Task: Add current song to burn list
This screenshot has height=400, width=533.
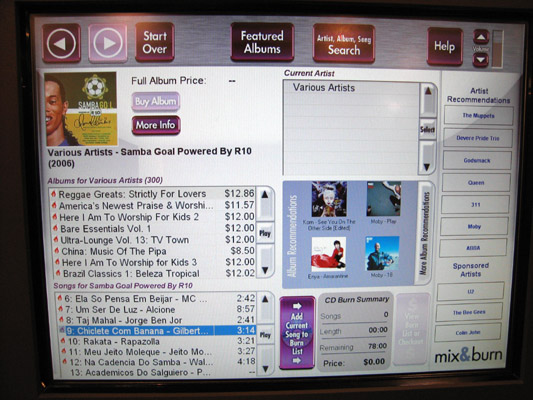Action: pos(297,333)
